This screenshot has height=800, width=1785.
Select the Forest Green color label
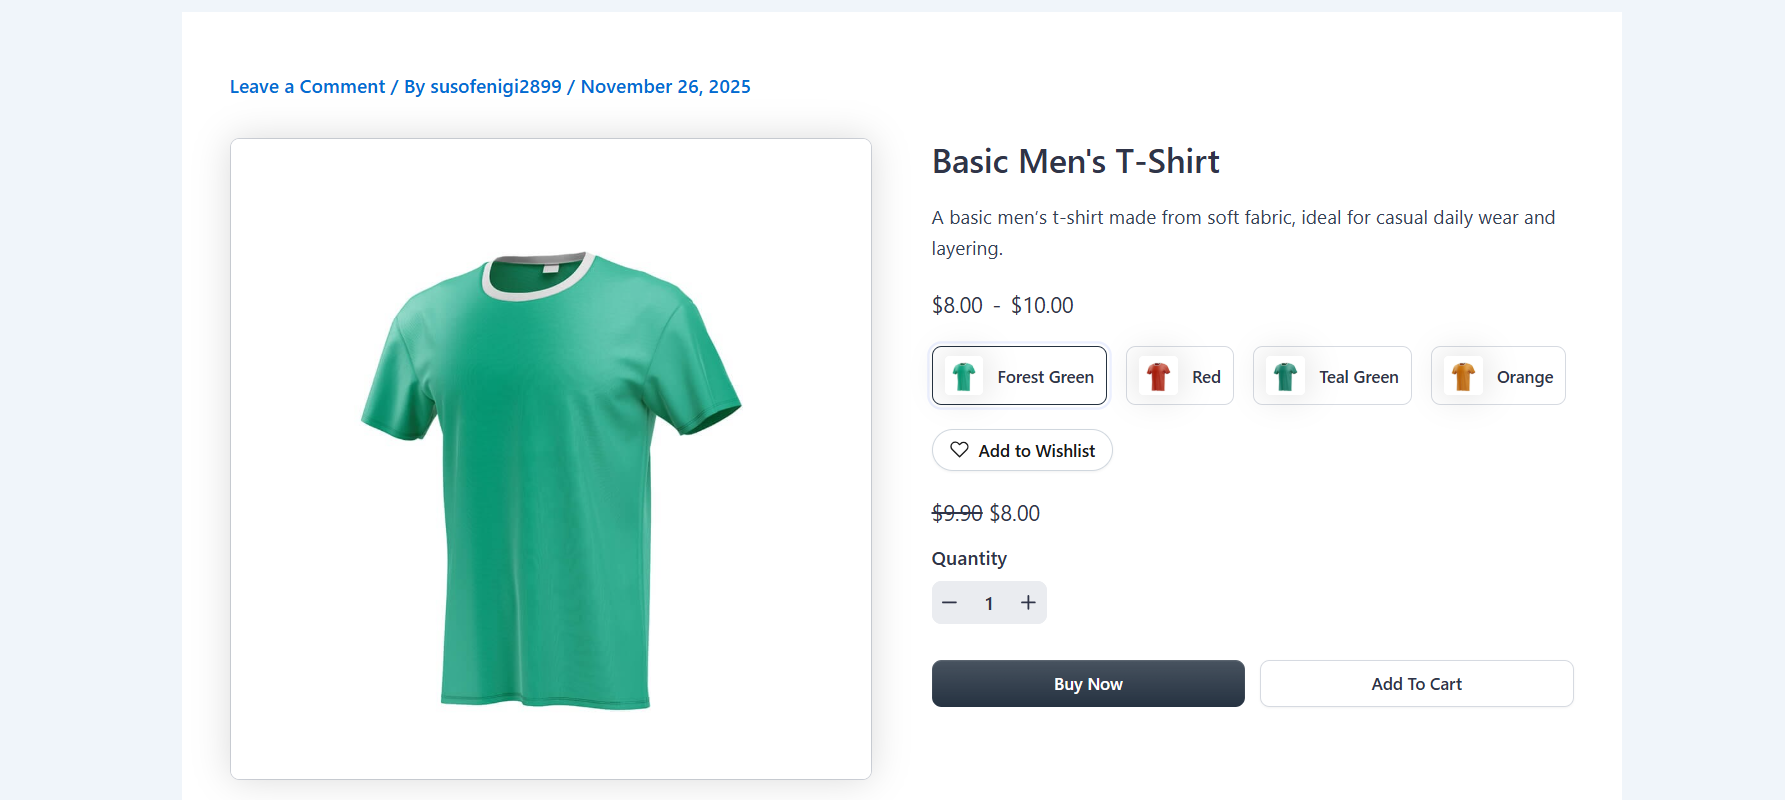tap(1045, 377)
